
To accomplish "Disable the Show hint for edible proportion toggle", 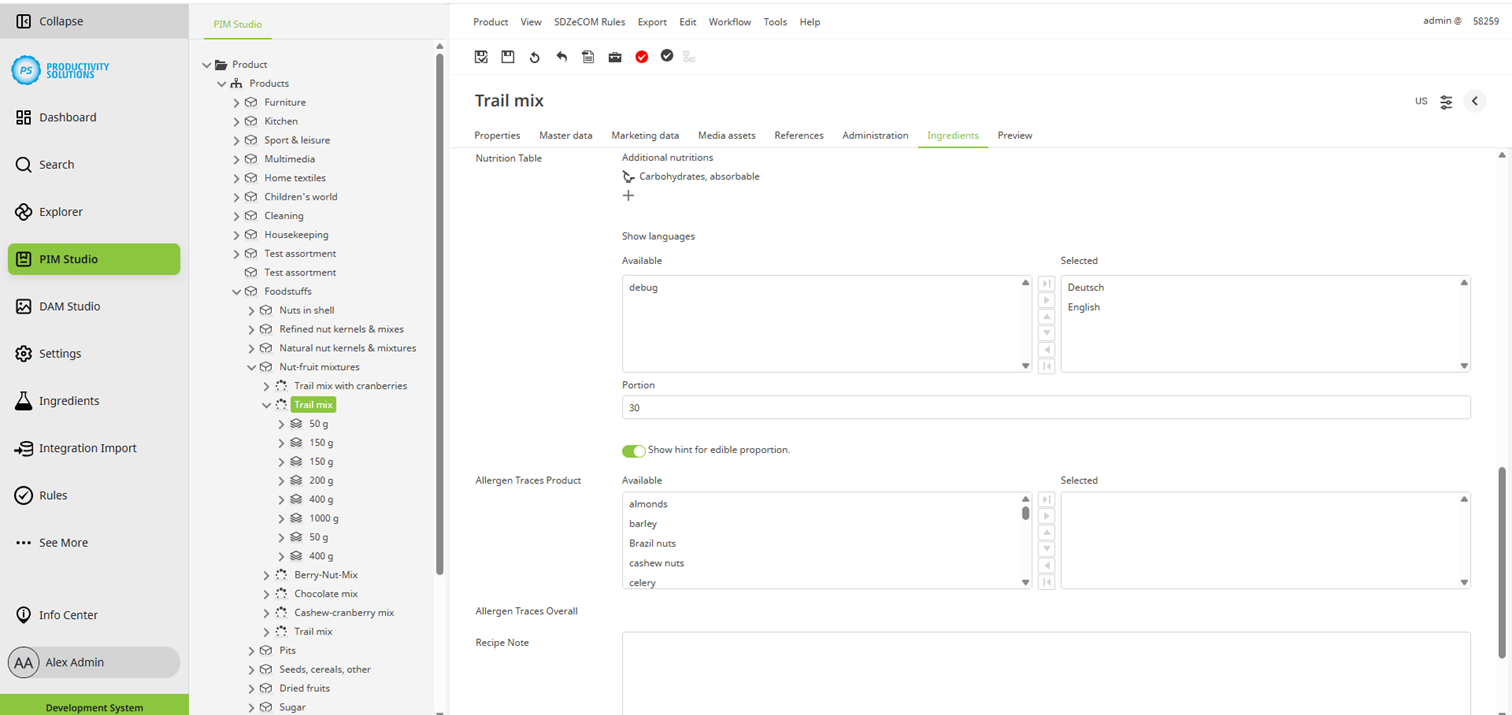I will point(633,451).
